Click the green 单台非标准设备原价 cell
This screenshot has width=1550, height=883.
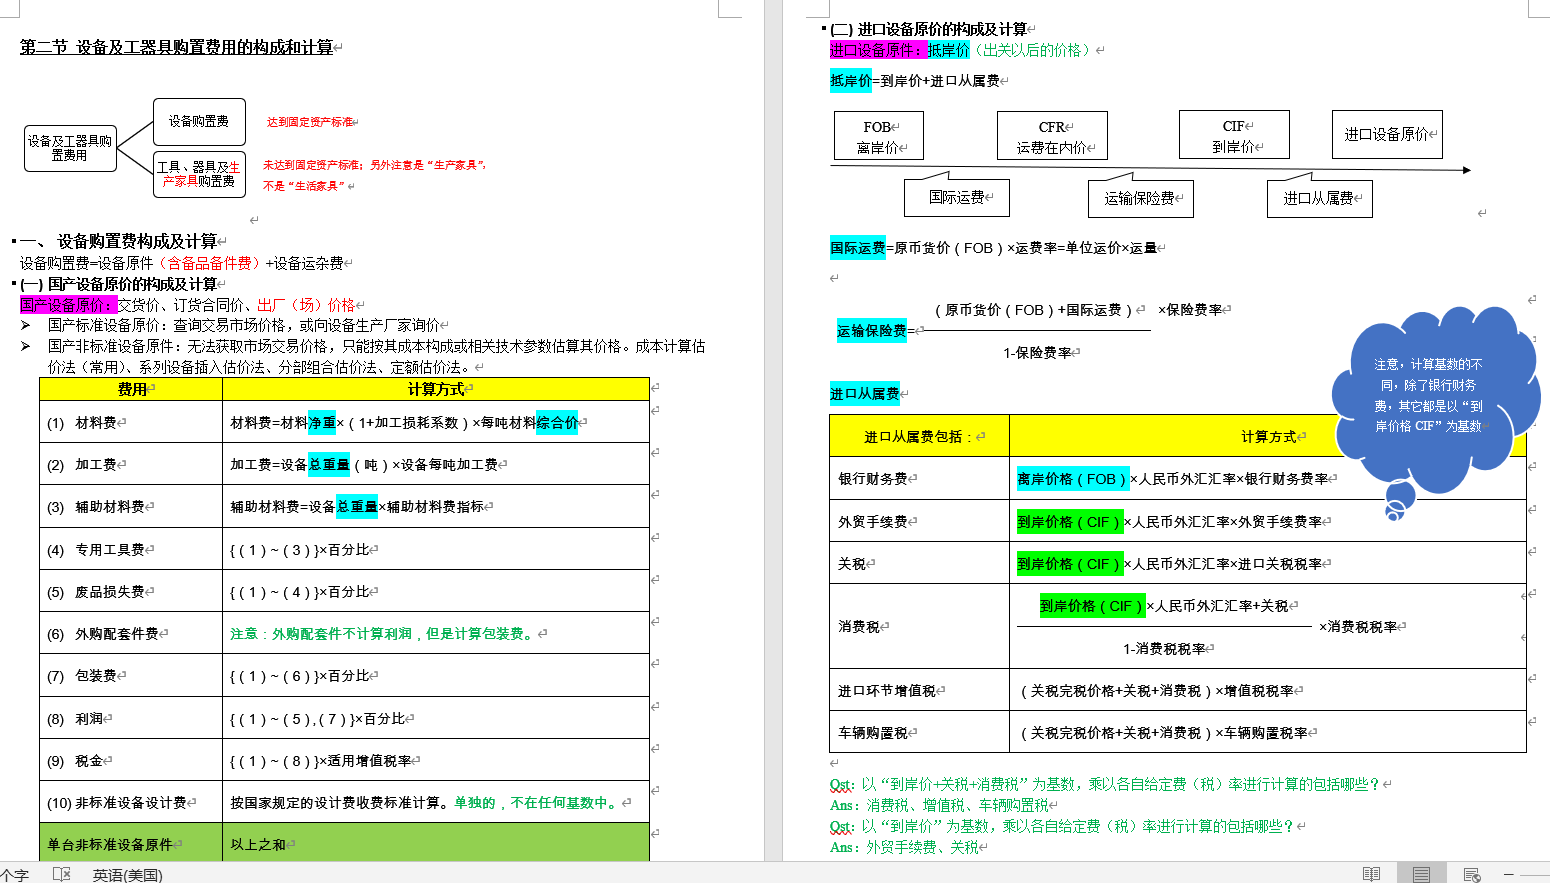click(131, 843)
